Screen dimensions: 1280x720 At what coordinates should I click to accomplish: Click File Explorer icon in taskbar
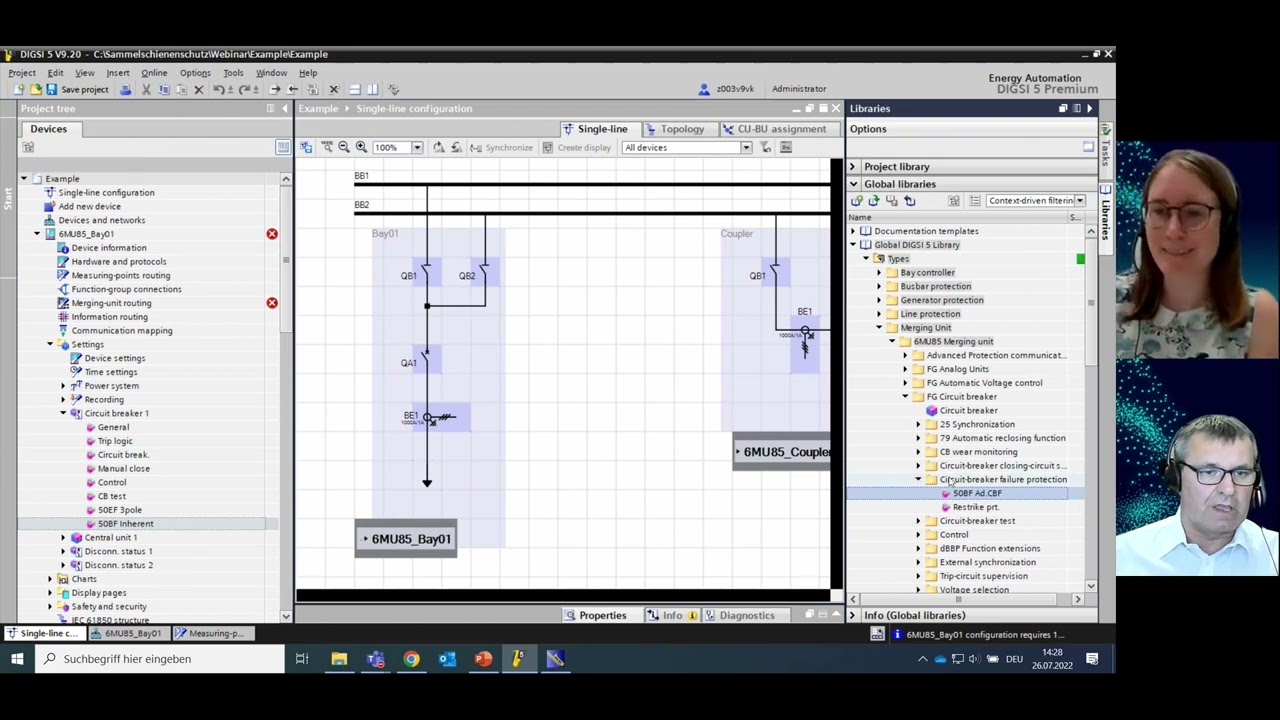pos(339,659)
